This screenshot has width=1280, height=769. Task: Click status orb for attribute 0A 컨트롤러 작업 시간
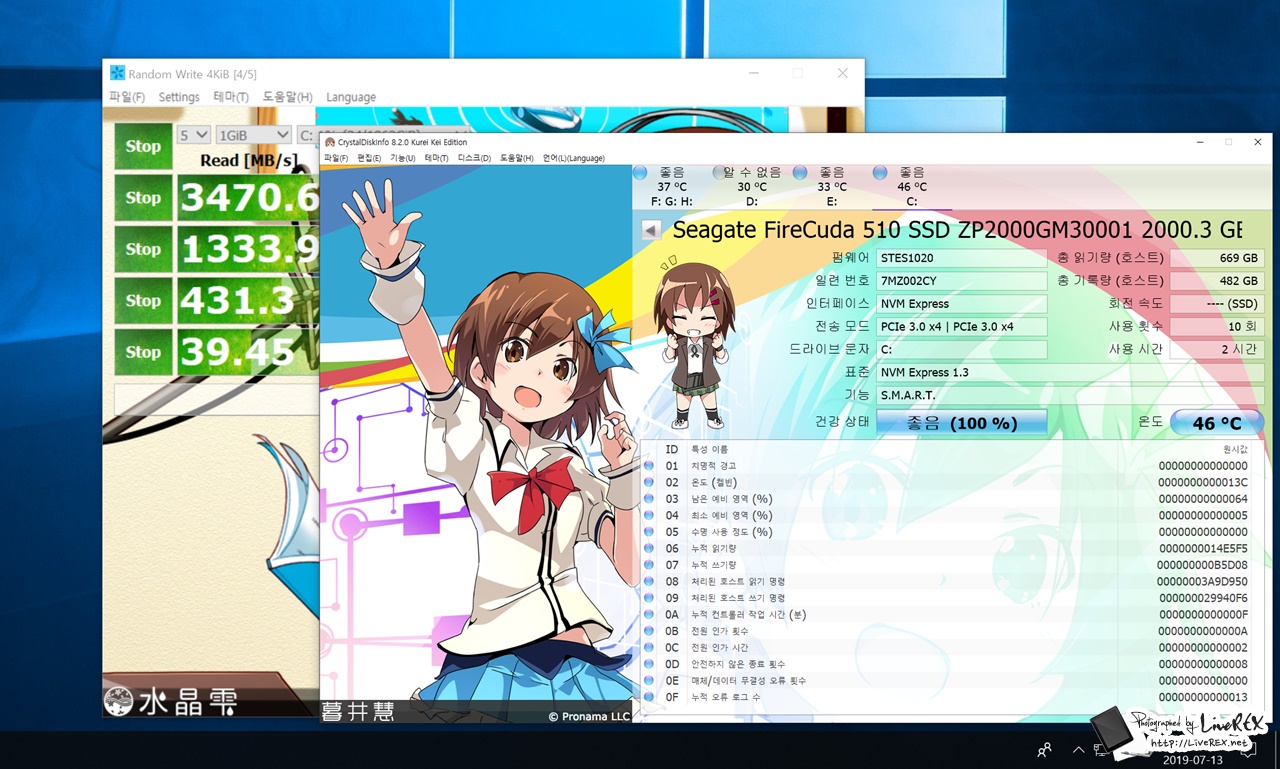point(649,614)
